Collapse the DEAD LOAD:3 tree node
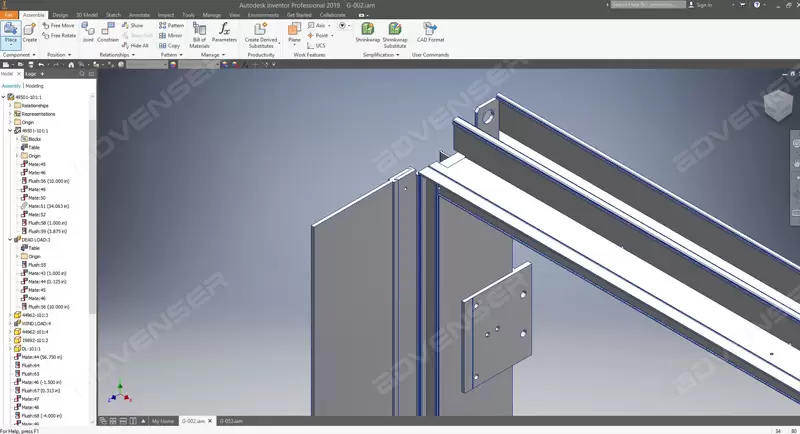Screen dimensions: 800x434 pos(9,240)
